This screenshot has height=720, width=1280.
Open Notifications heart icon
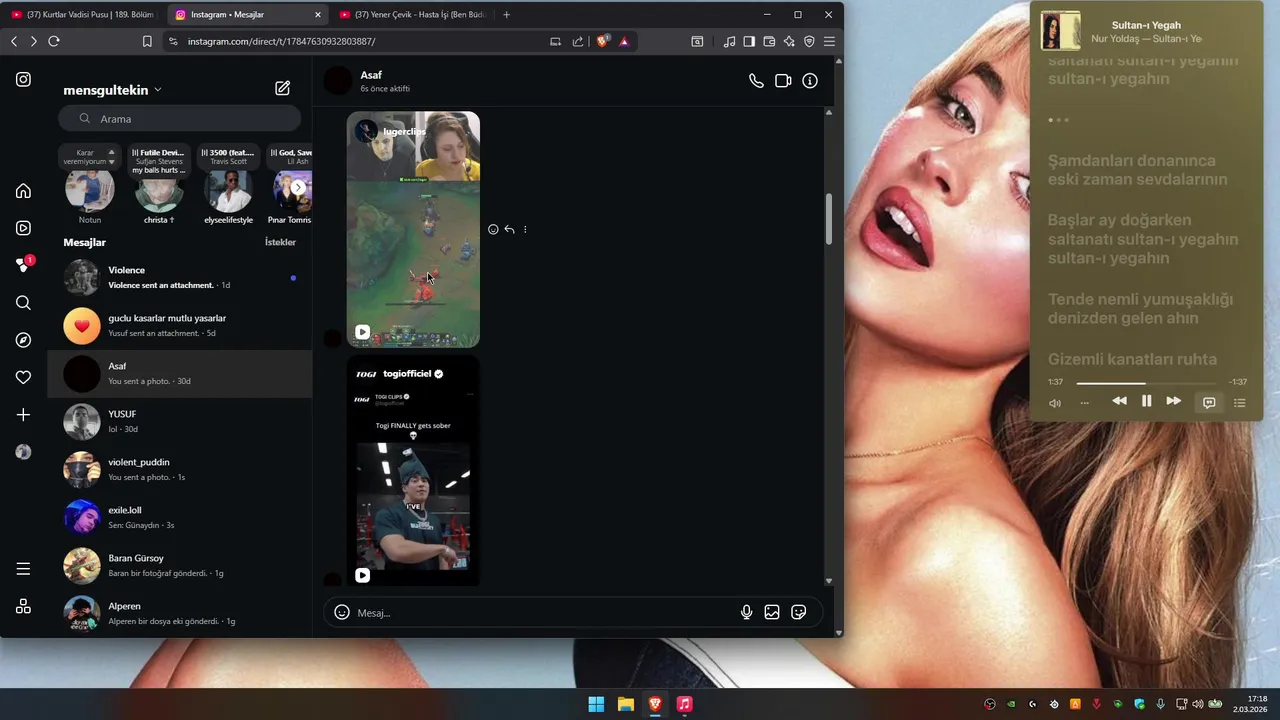tap(23, 377)
